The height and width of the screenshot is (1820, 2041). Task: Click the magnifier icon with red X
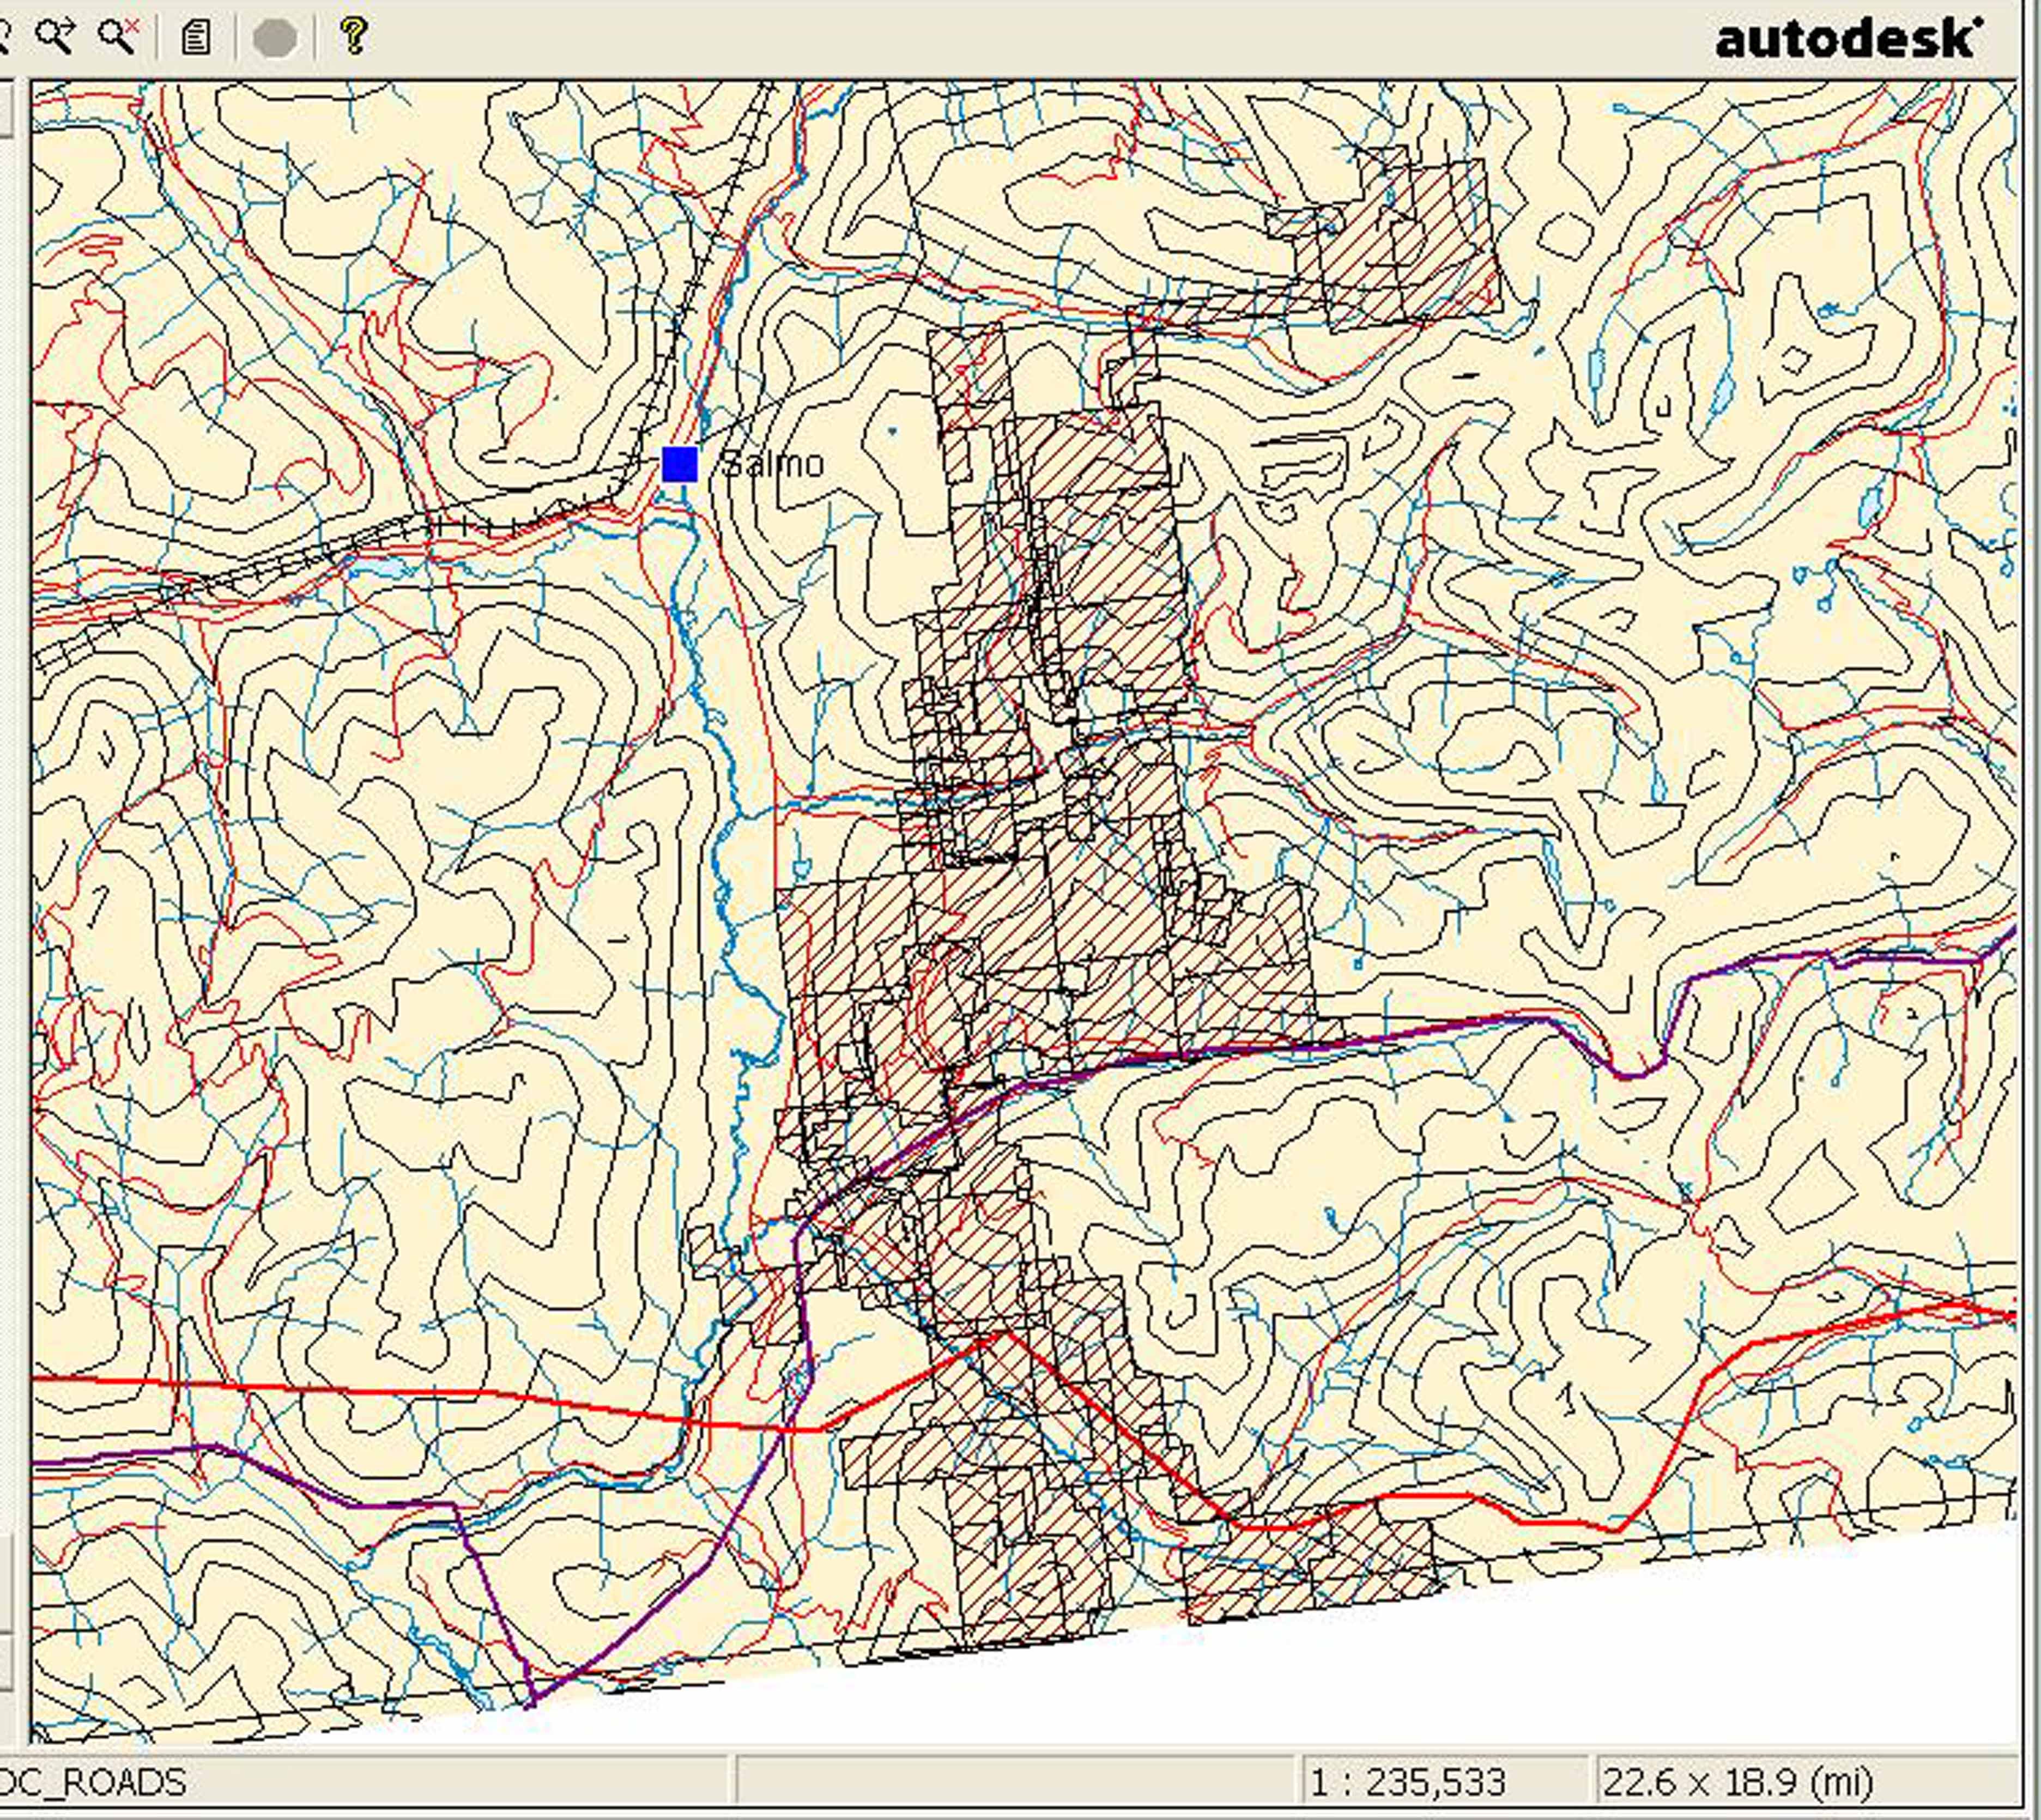tap(118, 37)
